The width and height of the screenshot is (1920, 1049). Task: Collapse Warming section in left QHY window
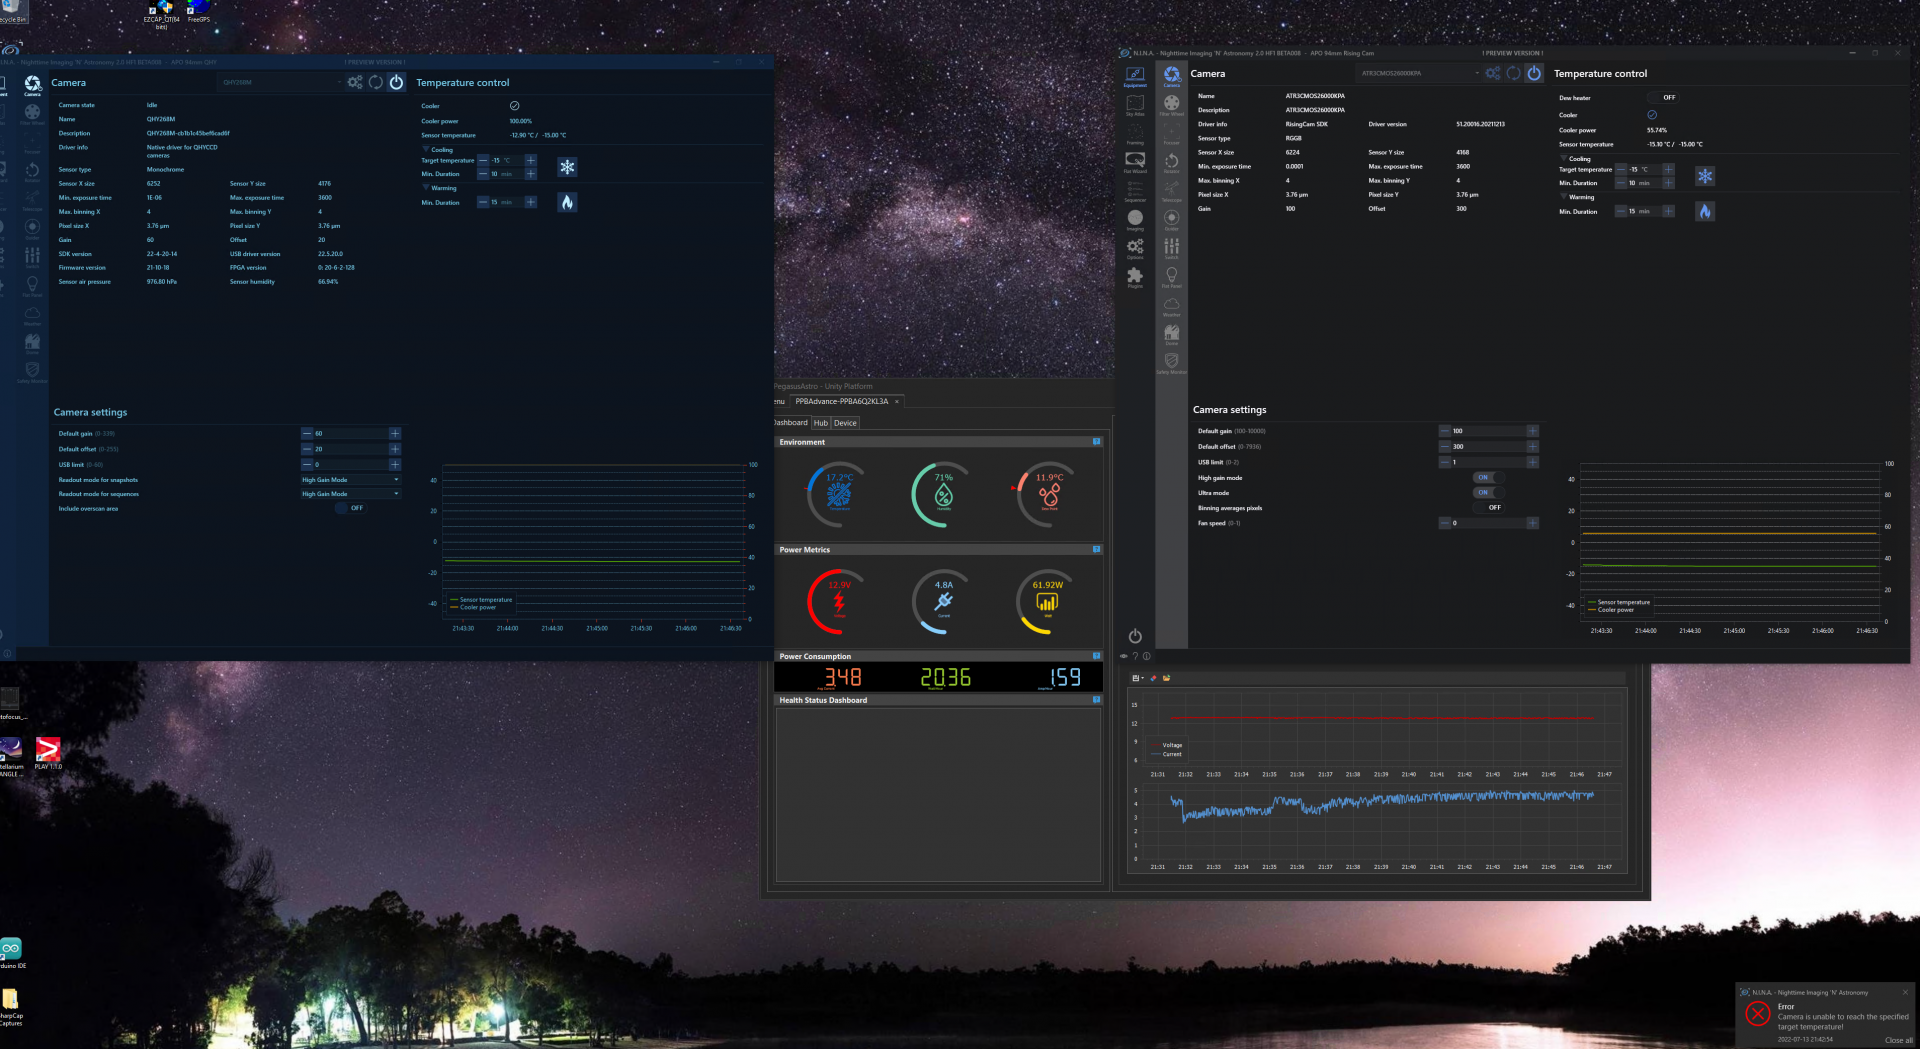pos(426,188)
